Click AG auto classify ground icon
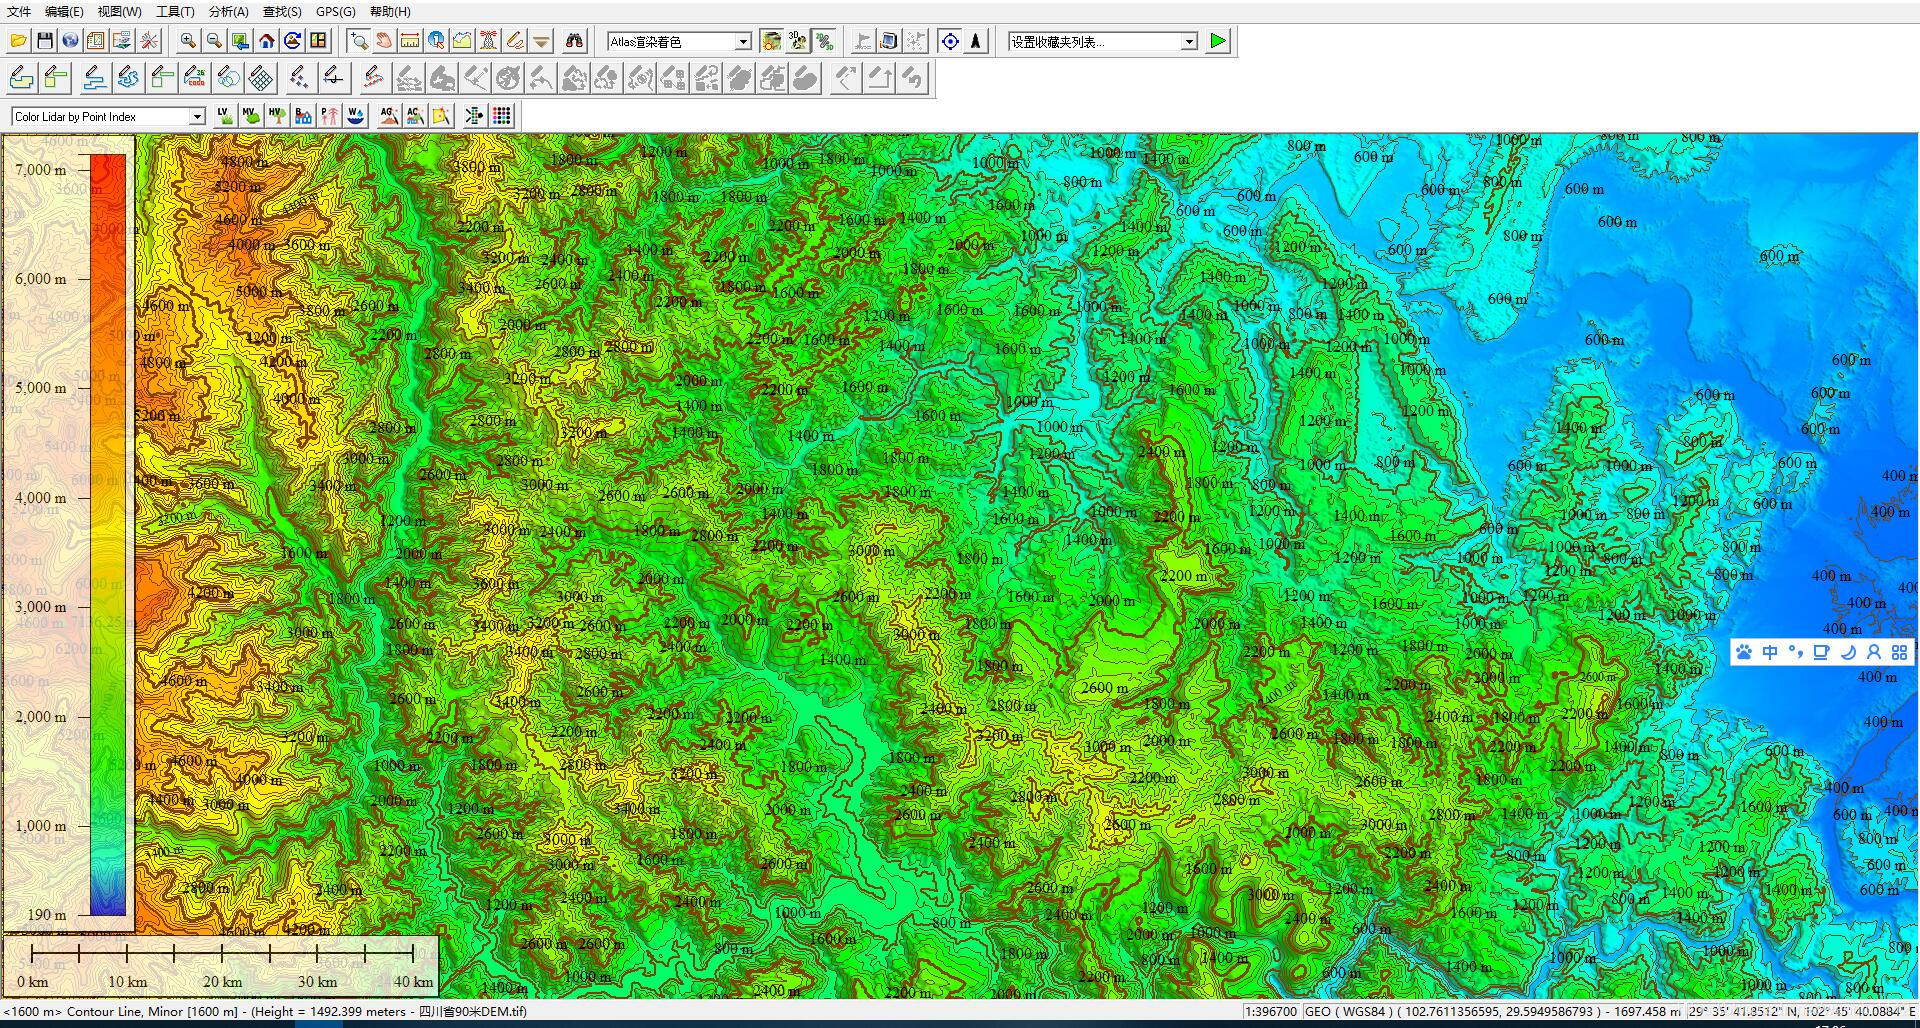The image size is (1920, 1028). (388, 116)
